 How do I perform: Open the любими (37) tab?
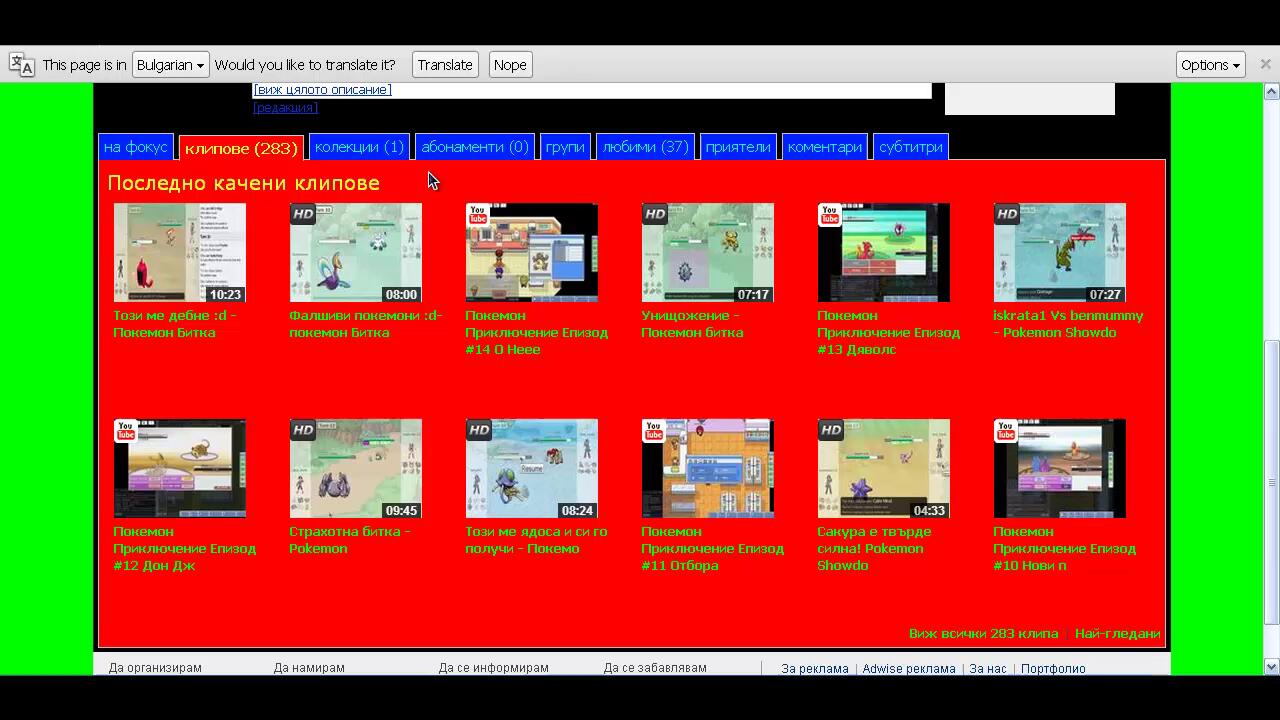click(645, 147)
